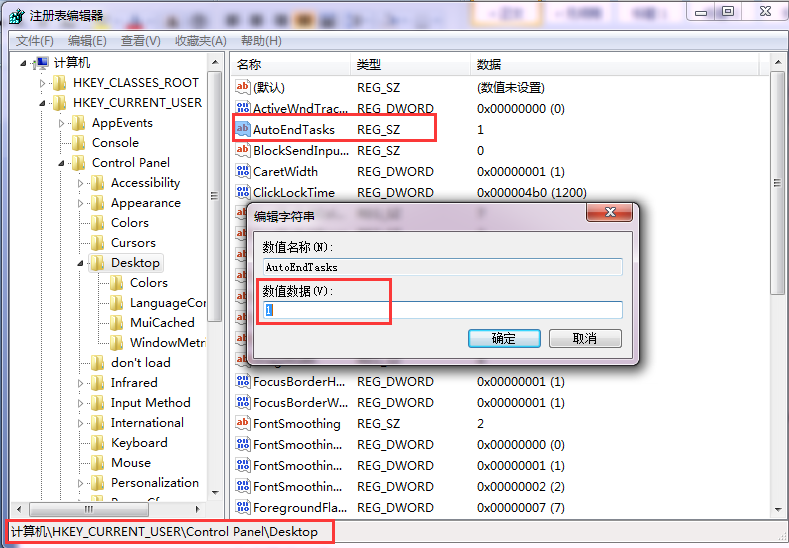Select the 计算机 computer icon
The image size is (789, 548).
(x=41, y=63)
